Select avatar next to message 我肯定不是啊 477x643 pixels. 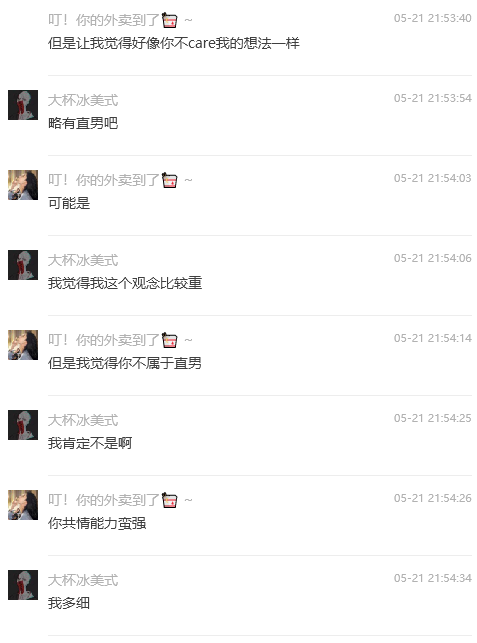[x=23, y=425]
